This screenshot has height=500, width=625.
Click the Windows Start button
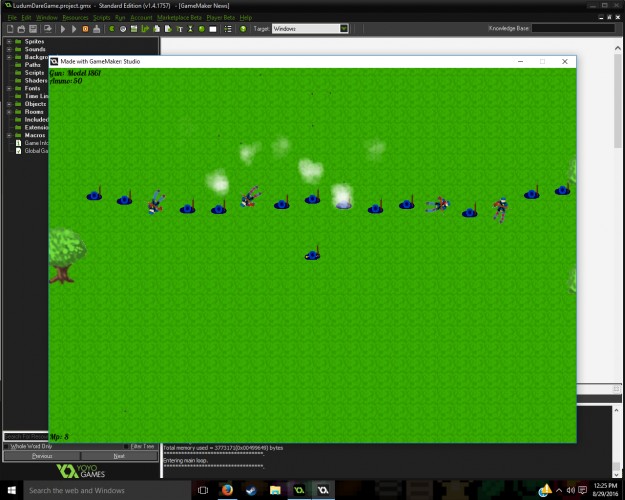tap(11, 490)
